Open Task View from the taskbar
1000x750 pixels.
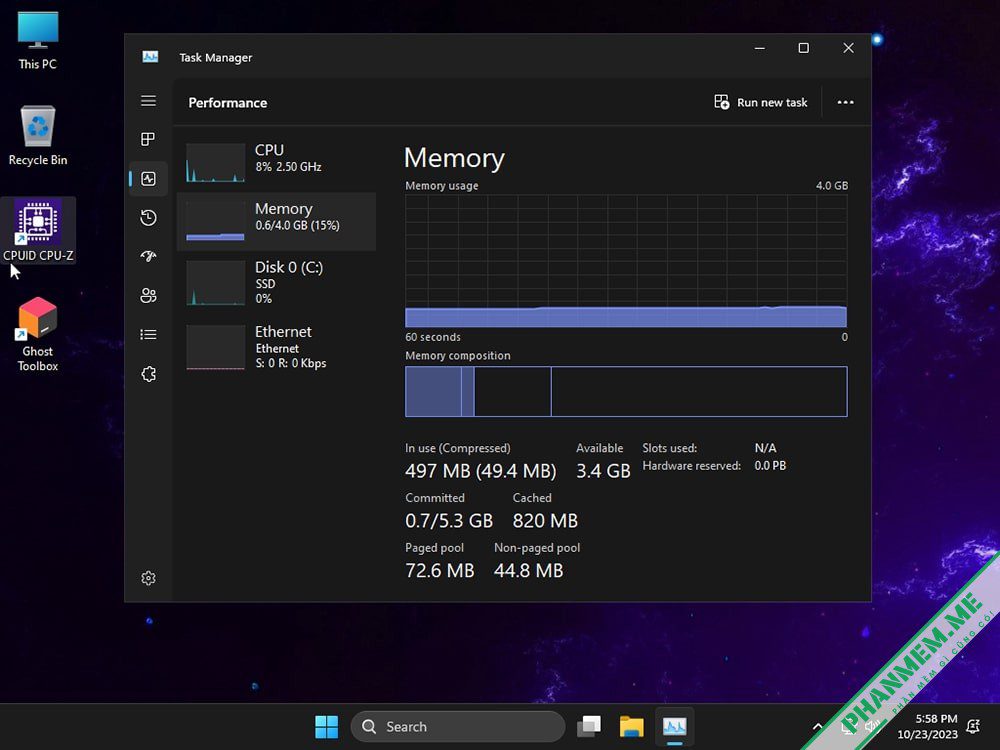tap(589, 726)
